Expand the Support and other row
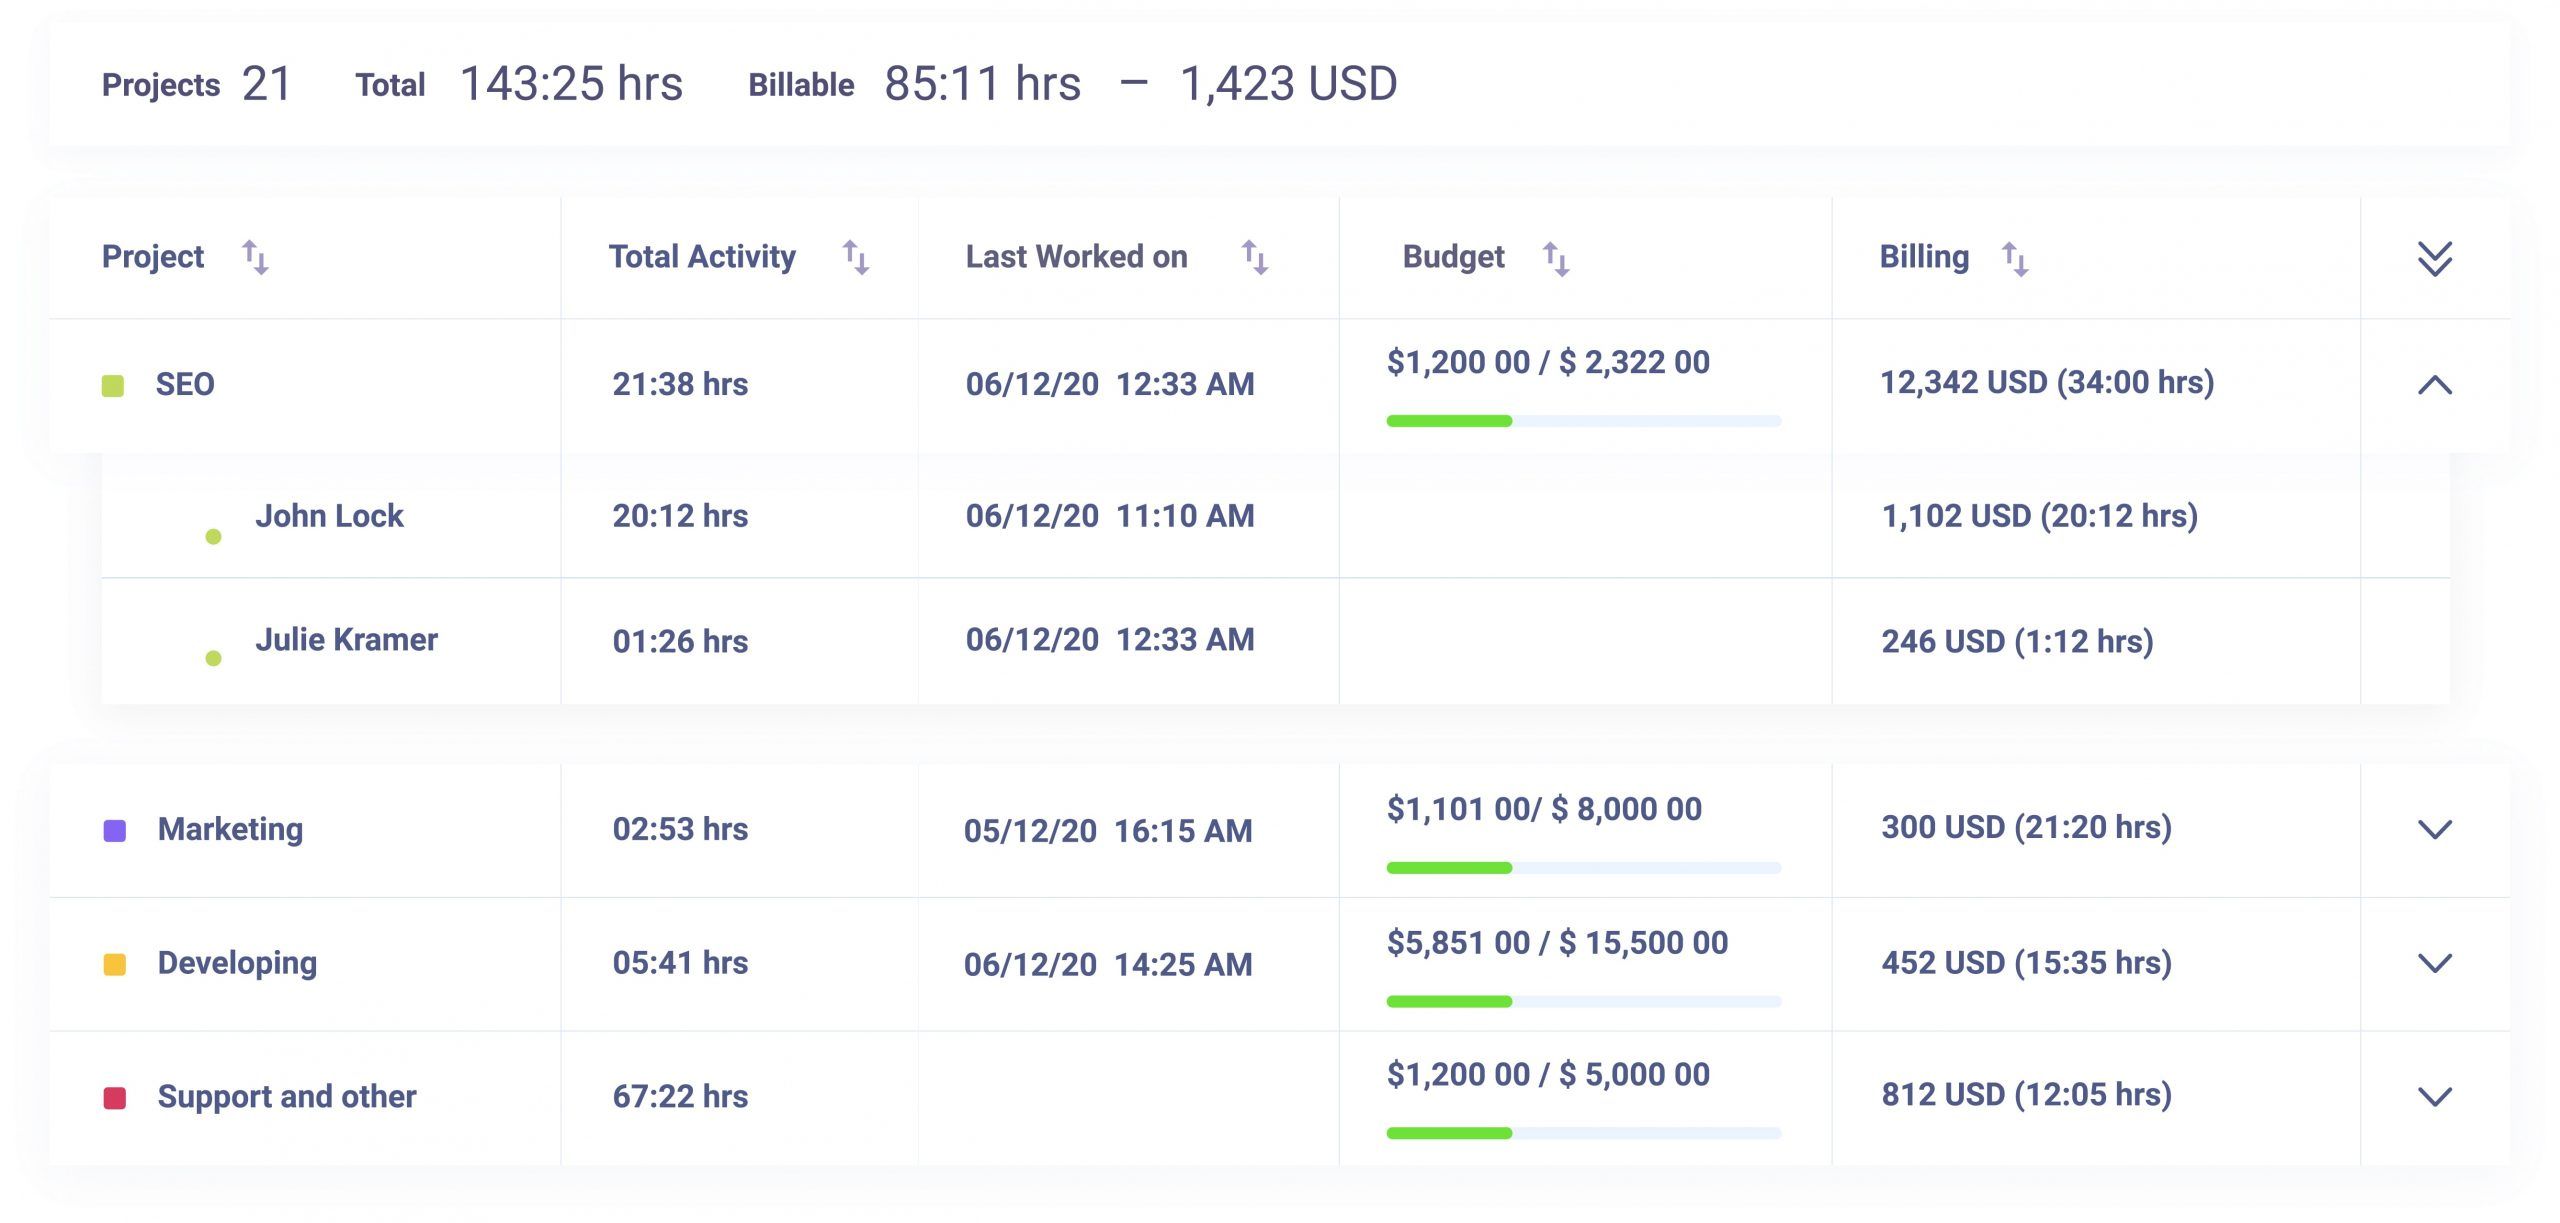Viewport: 2560px width, 1223px height. point(2434,1097)
